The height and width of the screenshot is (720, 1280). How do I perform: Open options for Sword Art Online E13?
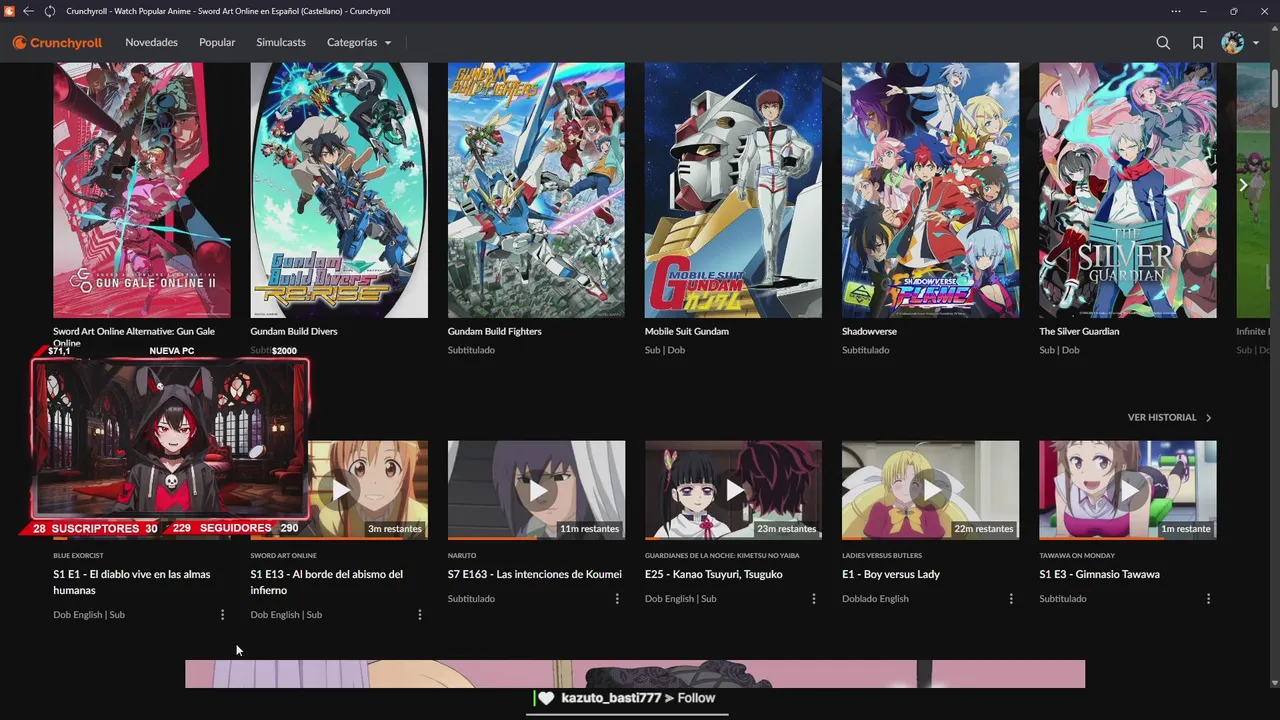(x=419, y=615)
